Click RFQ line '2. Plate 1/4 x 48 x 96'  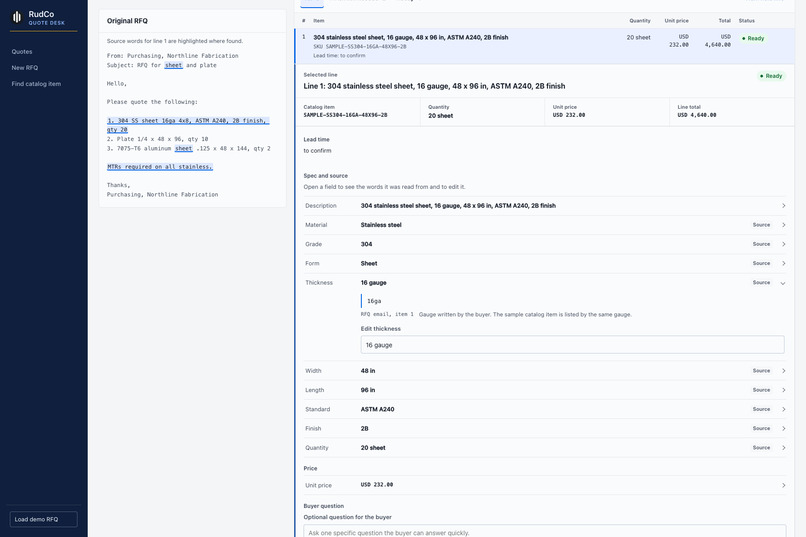click(157, 139)
